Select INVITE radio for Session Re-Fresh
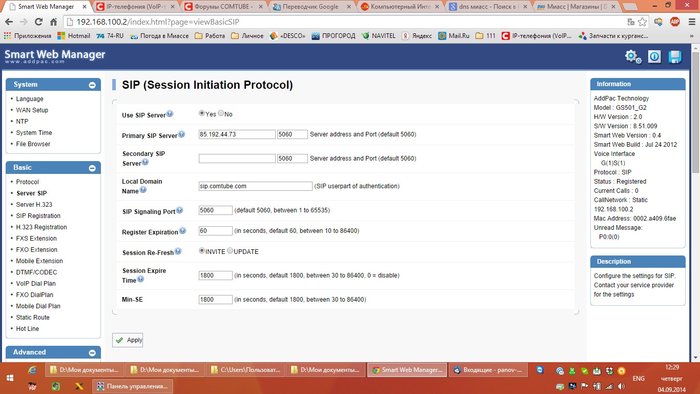700x394 pixels. coord(202,251)
